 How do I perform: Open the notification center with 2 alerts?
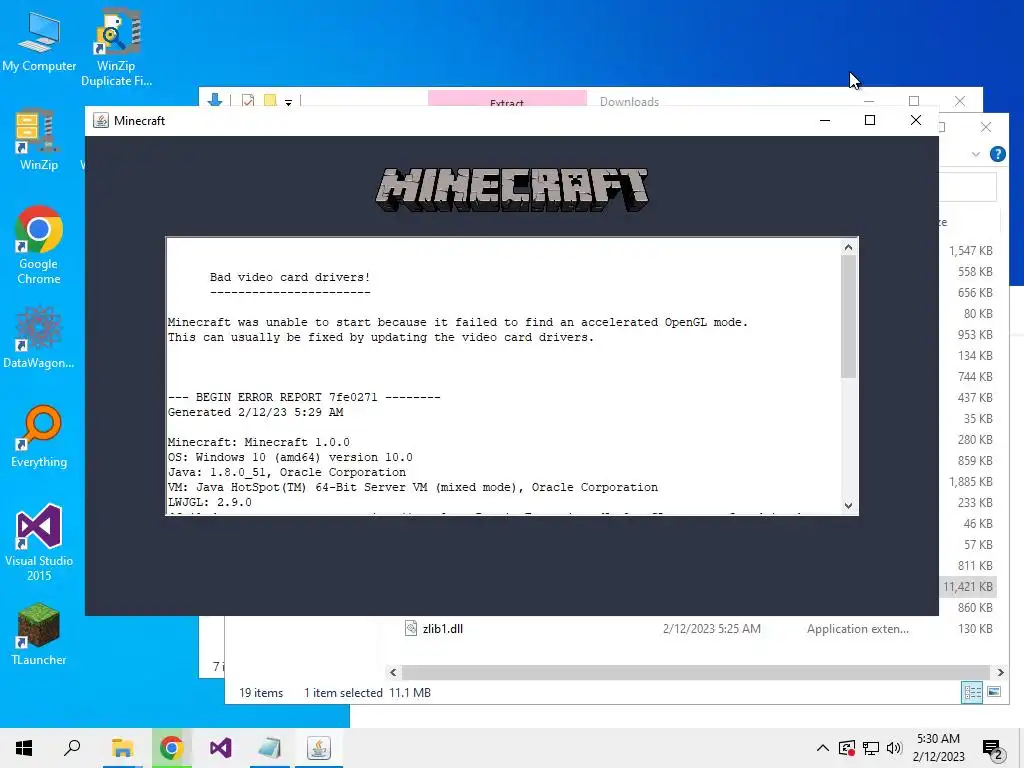click(x=993, y=749)
